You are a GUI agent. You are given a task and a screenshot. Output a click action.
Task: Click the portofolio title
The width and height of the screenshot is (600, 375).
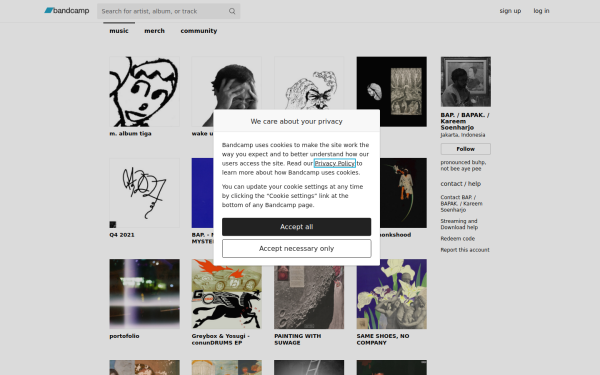pos(124,336)
